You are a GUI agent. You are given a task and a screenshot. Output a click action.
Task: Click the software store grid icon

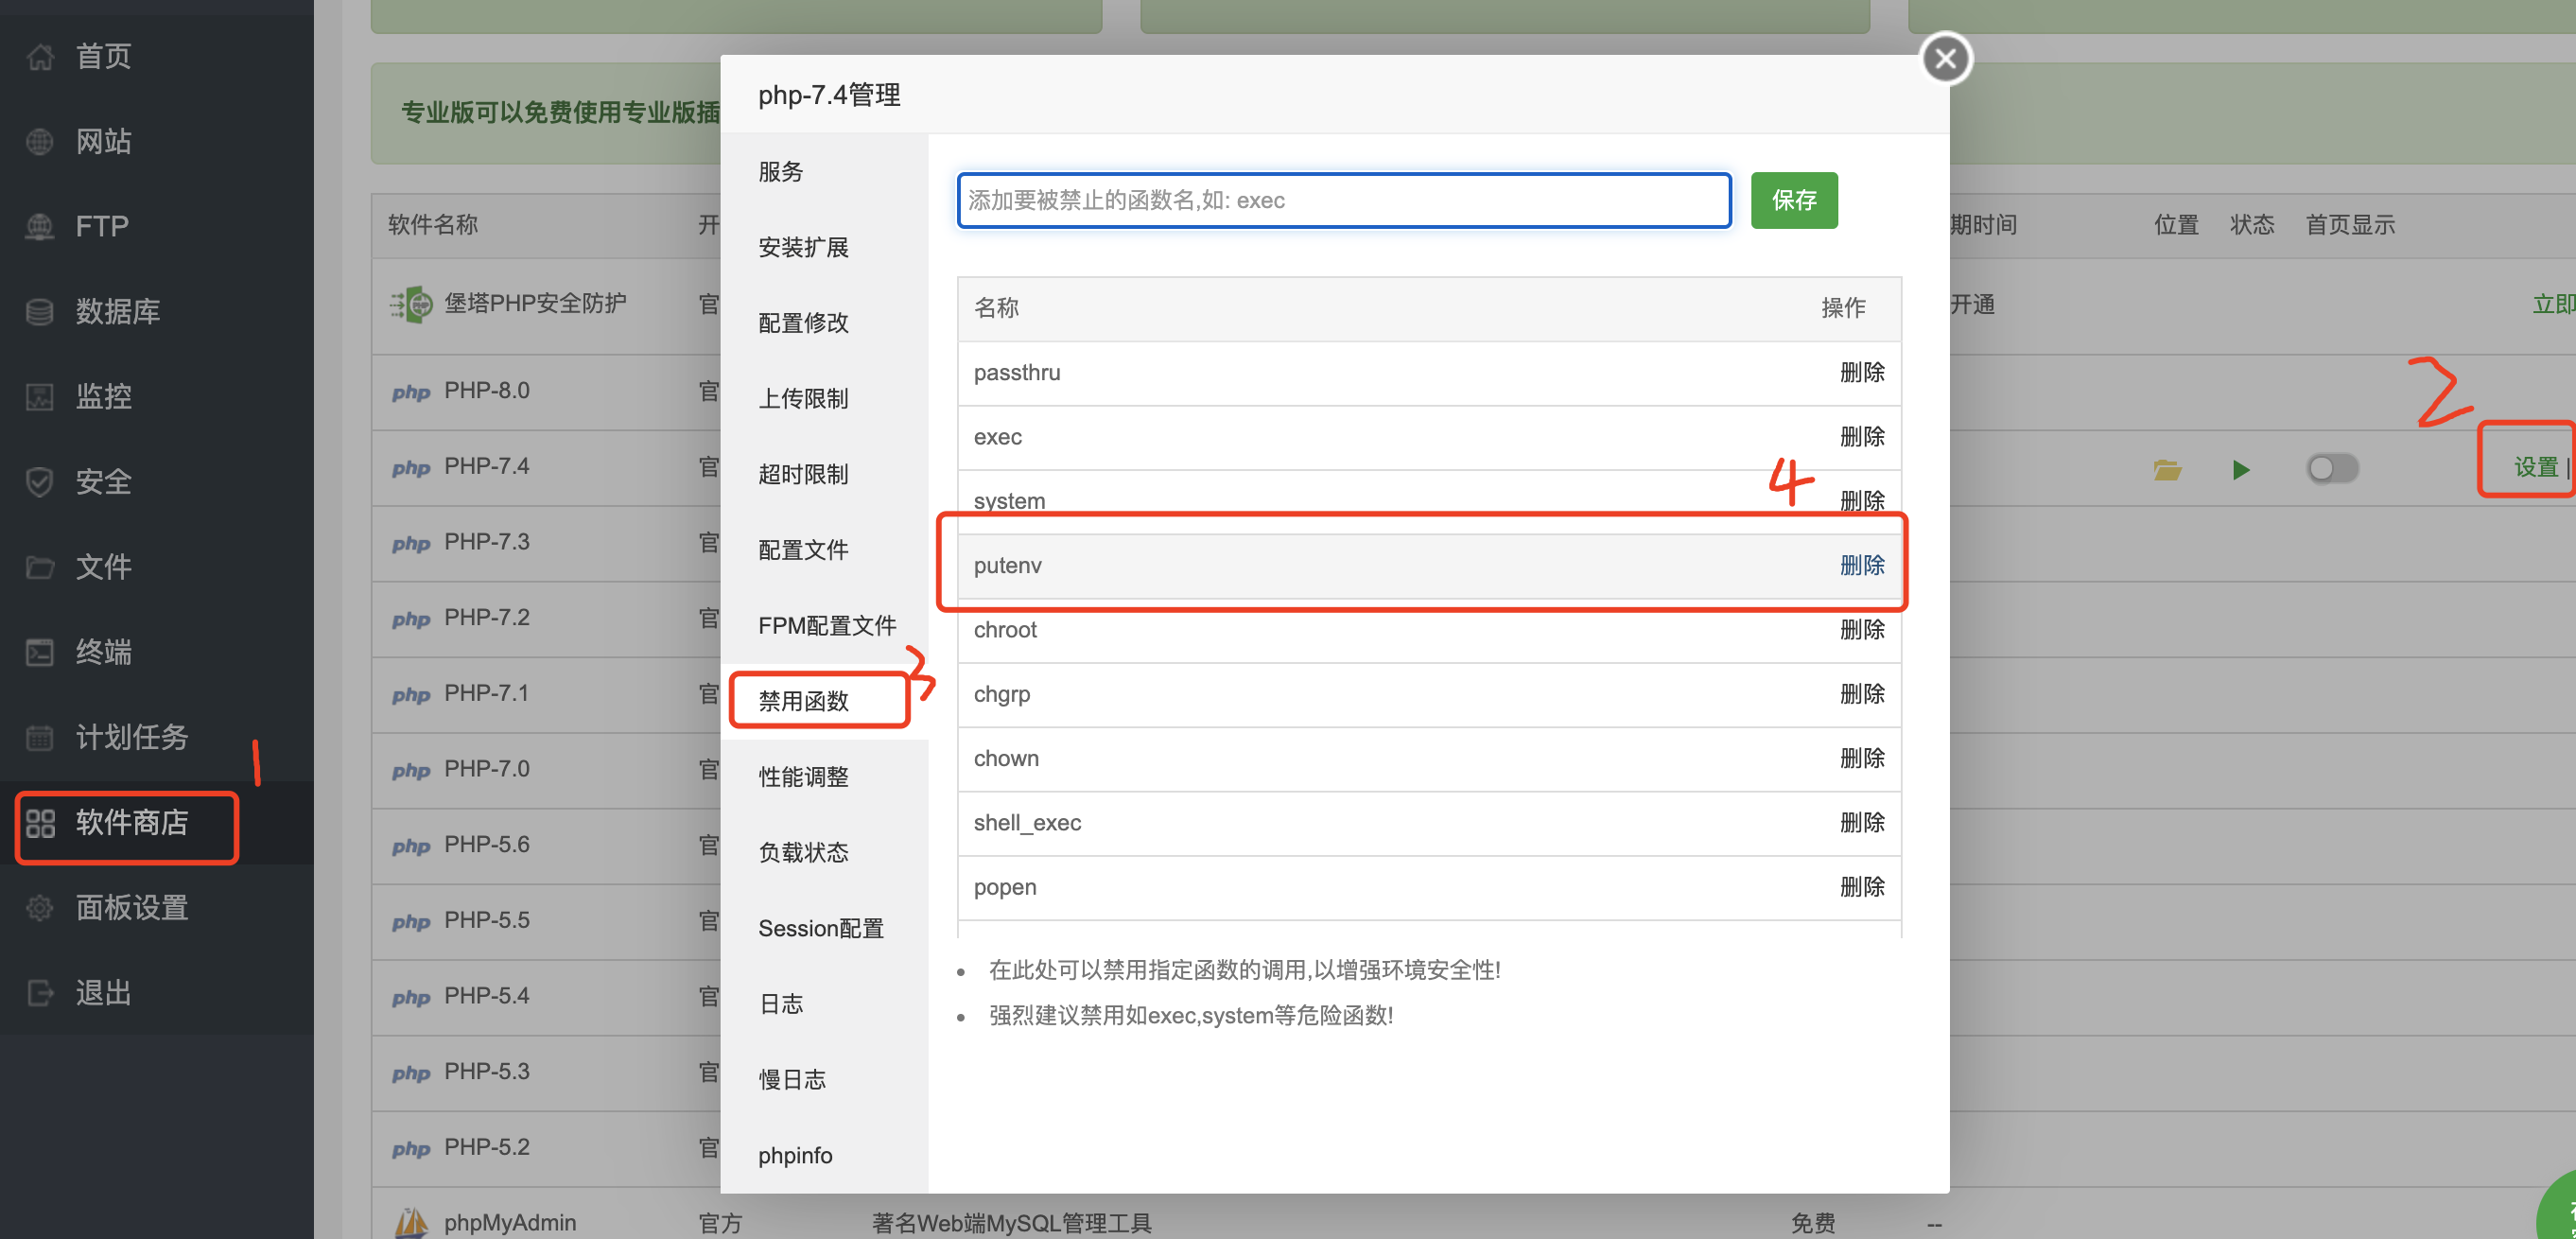tap(40, 823)
